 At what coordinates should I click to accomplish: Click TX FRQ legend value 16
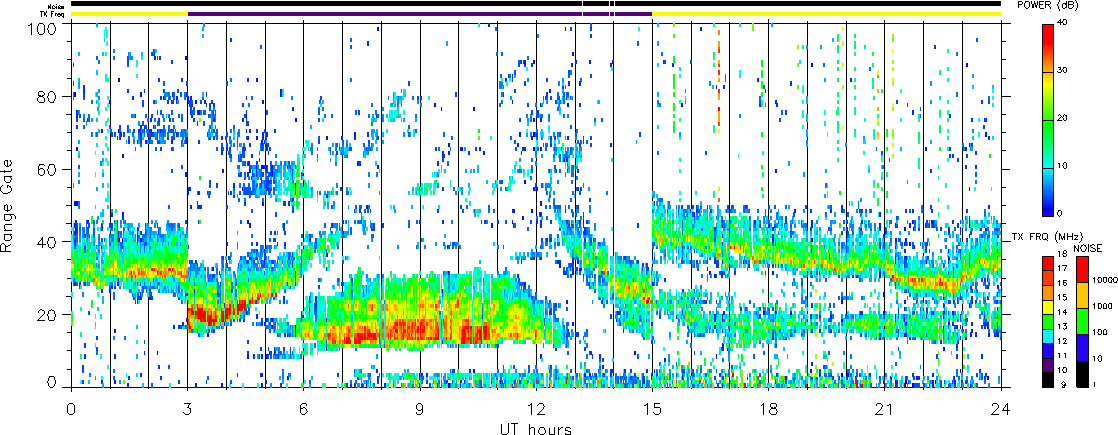tap(1062, 283)
